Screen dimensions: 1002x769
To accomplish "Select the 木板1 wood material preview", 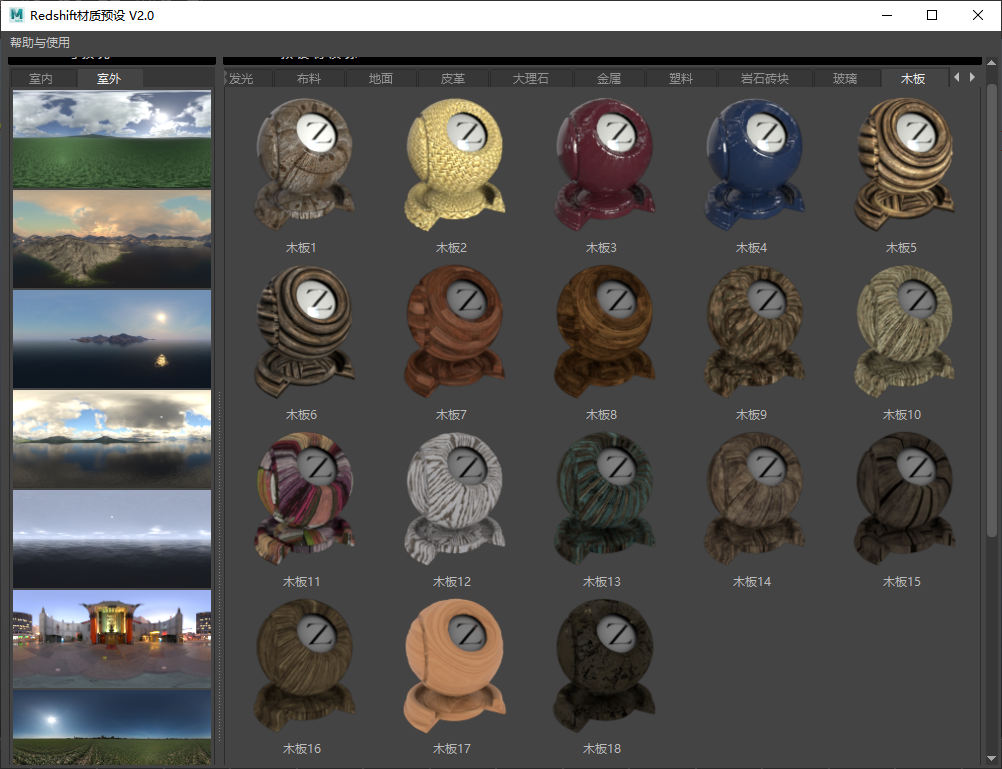I will tap(300, 164).
